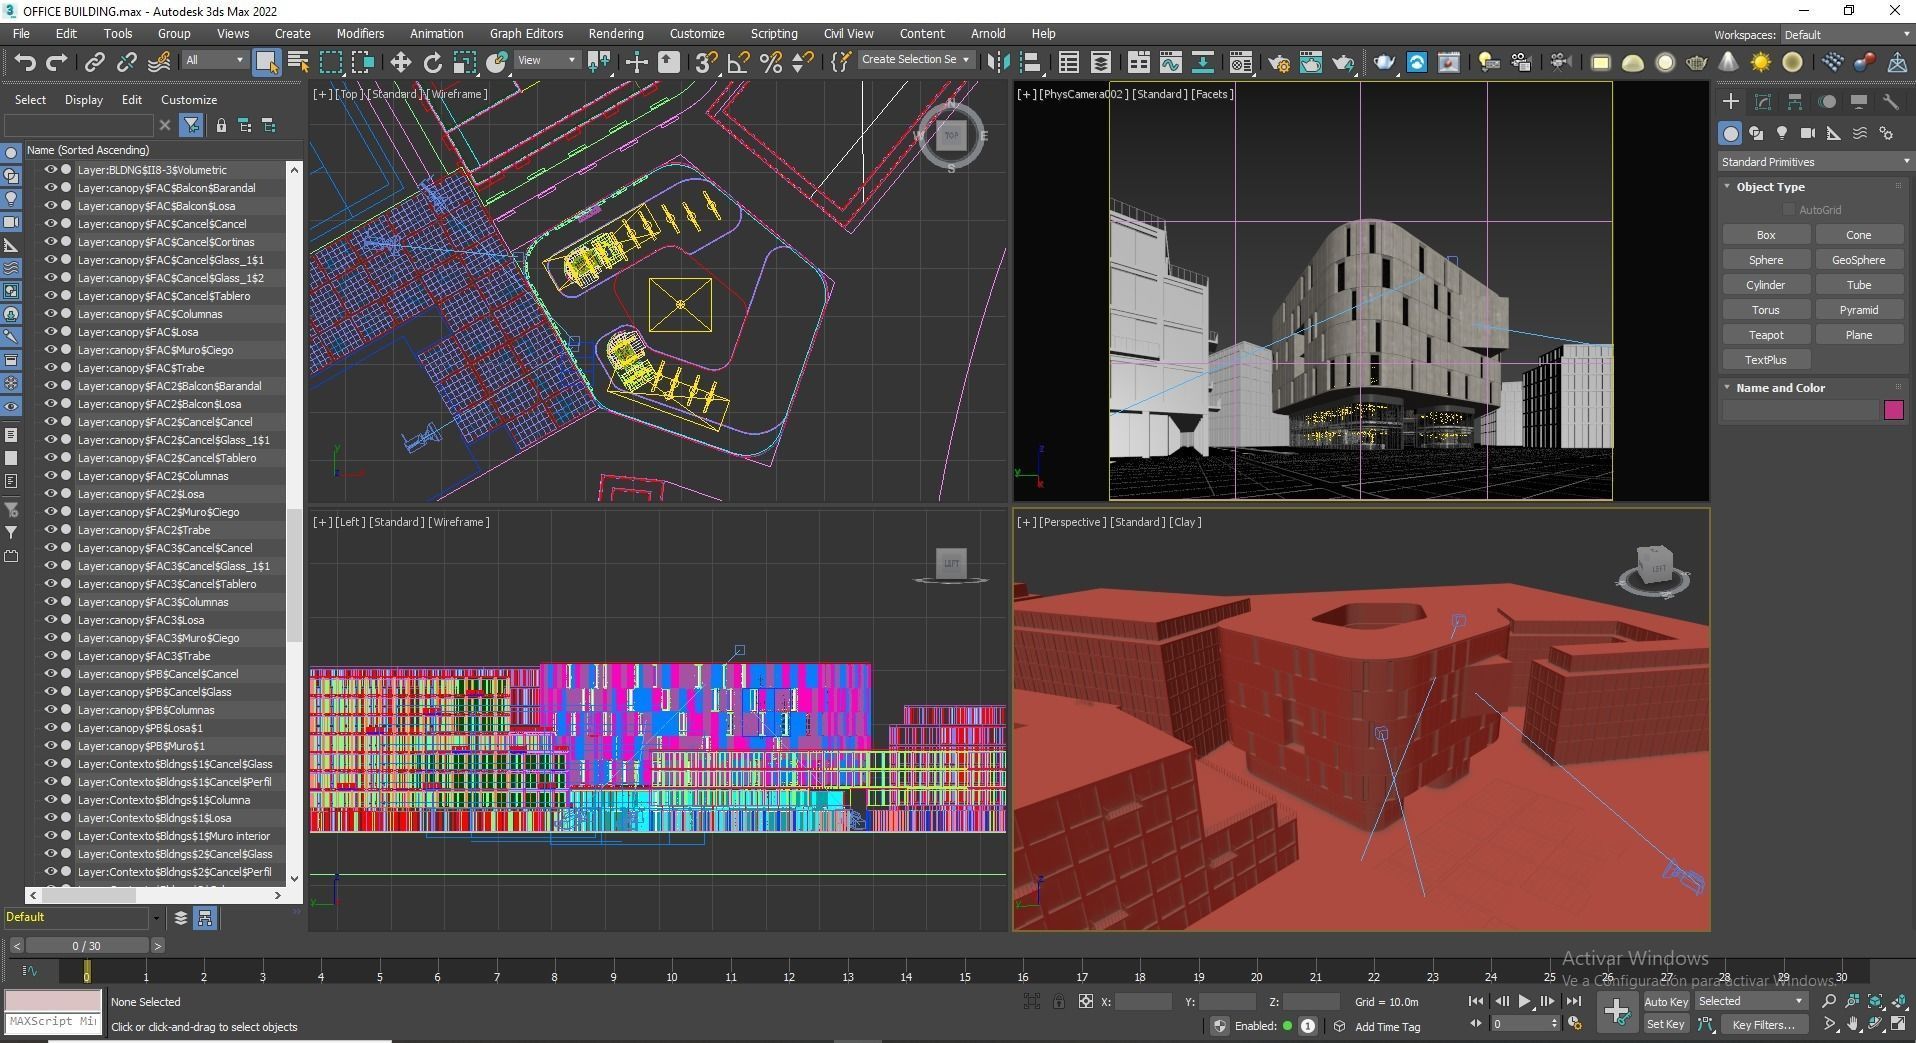The width and height of the screenshot is (1916, 1043).
Task: Select the Select and Link tool
Action: tap(94, 62)
